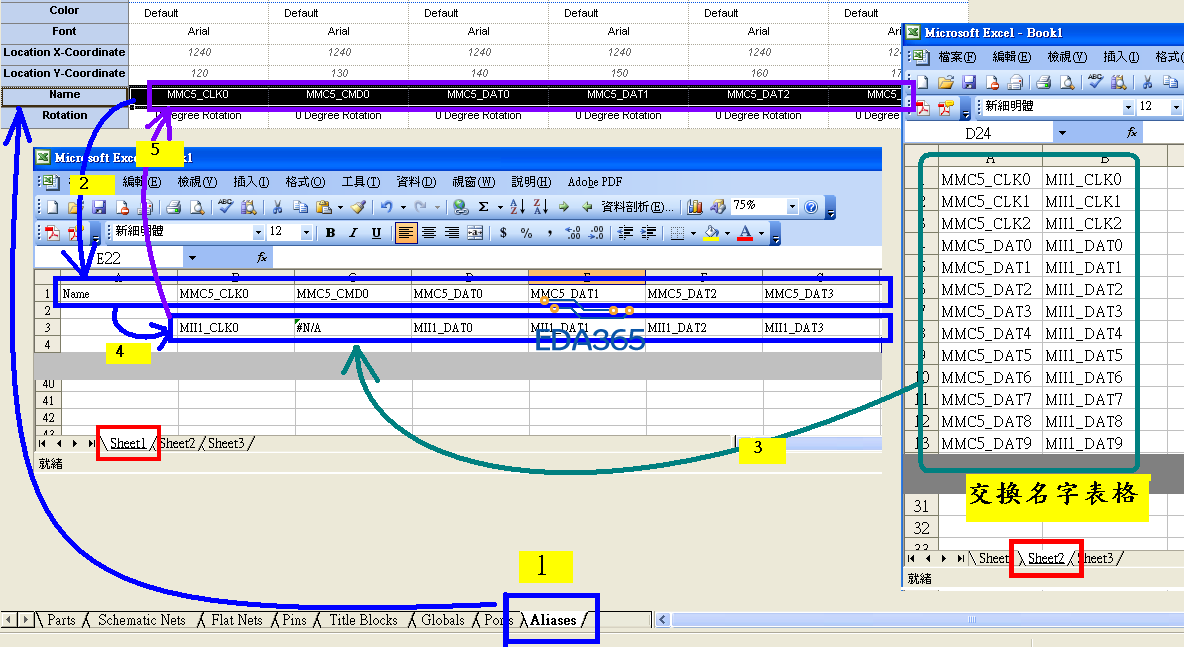The width and height of the screenshot is (1184, 647).
Task: Switch to Sheet3 tab in left Excel
Action: pyautogui.click(x=226, y=443)
